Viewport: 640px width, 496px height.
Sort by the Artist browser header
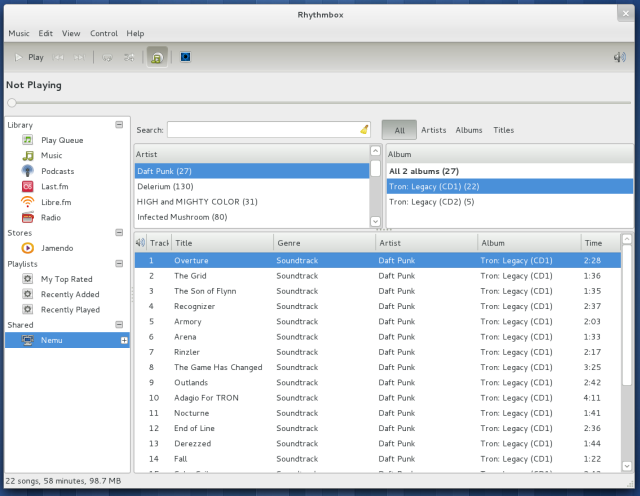pyautogui.click(x=252, y=154)
